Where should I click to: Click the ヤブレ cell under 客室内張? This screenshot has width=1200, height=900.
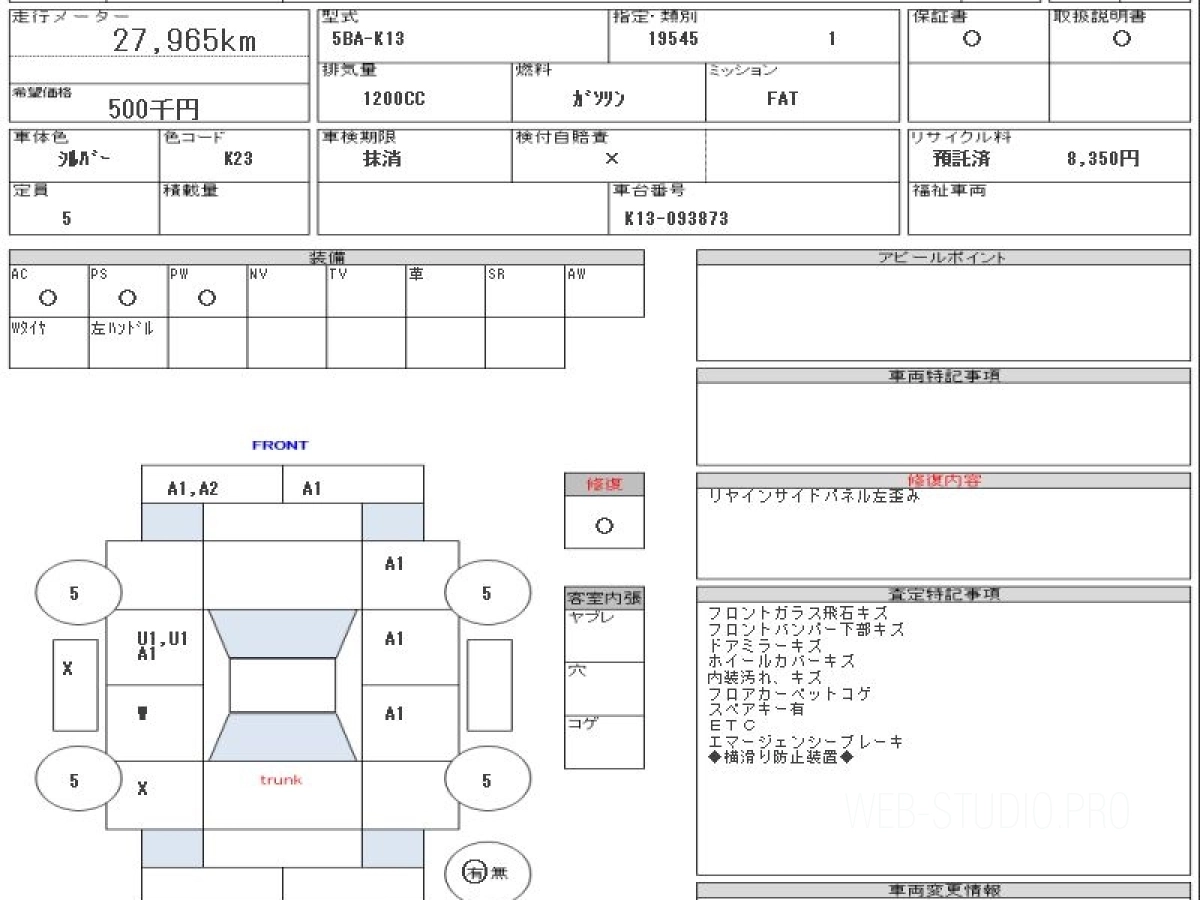point(604,635)
